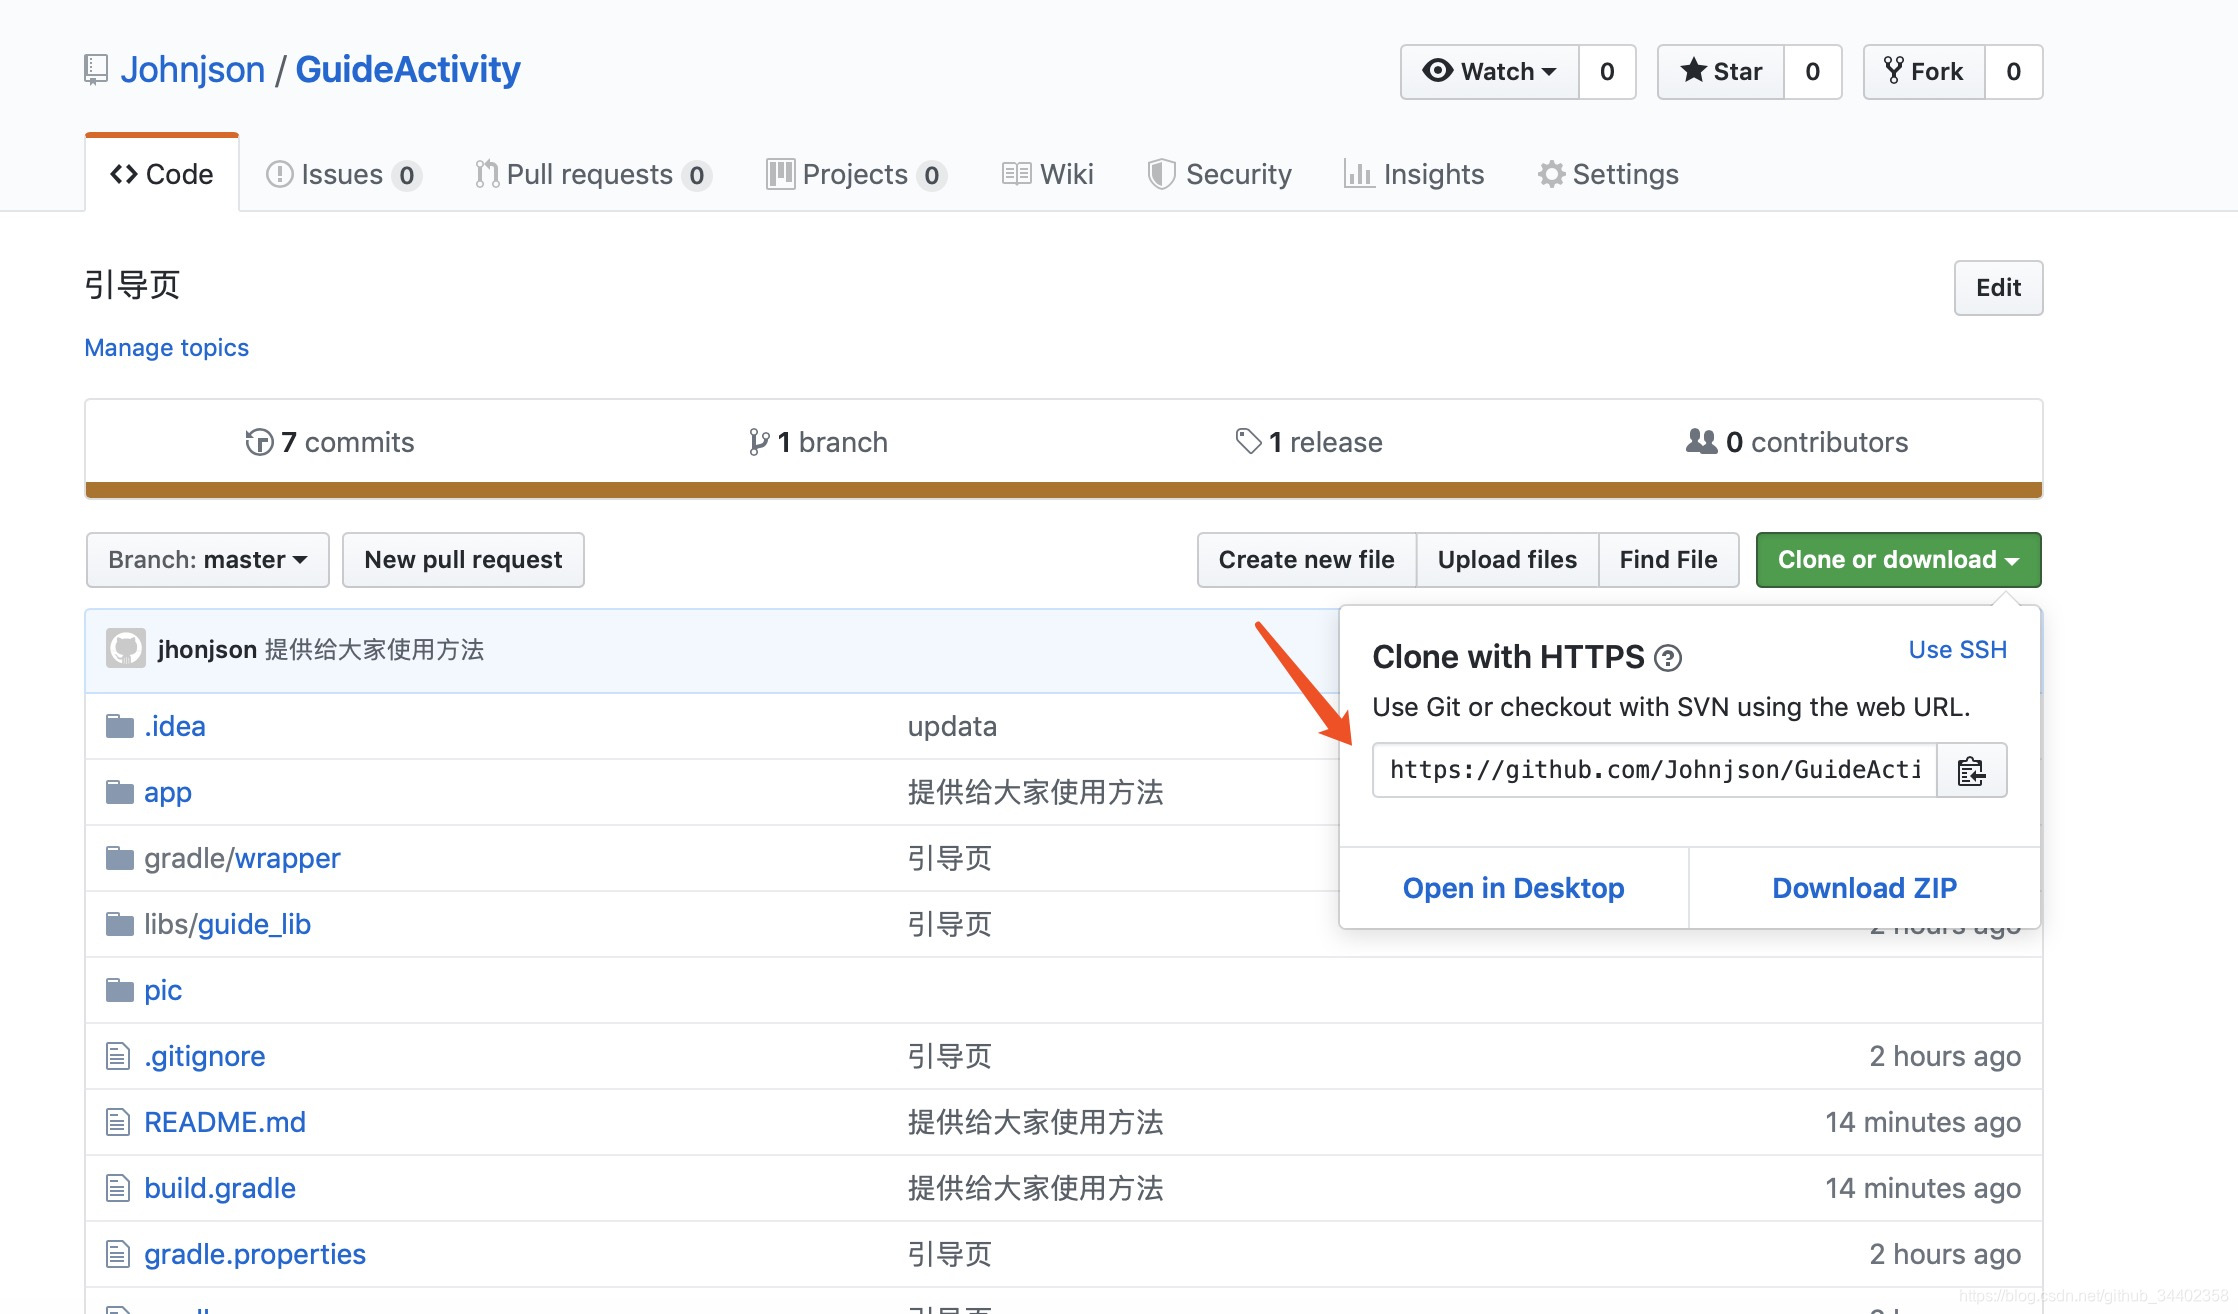Collapse the Clone or download dropdown
The height and width of the screenshot is (1314, 2238).
1898,560
